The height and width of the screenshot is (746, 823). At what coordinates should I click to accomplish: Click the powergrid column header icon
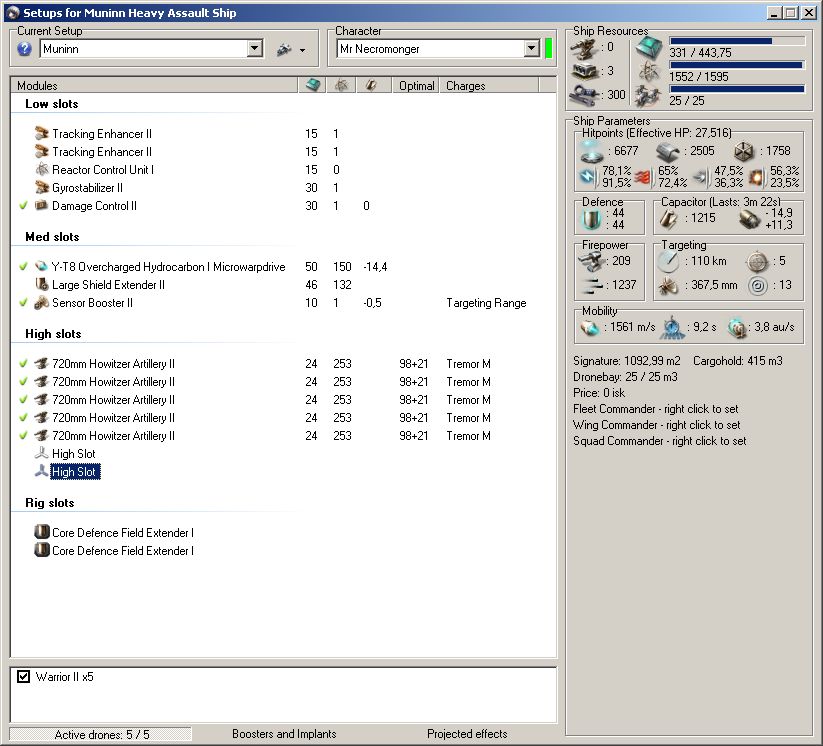tap(341, 85)
